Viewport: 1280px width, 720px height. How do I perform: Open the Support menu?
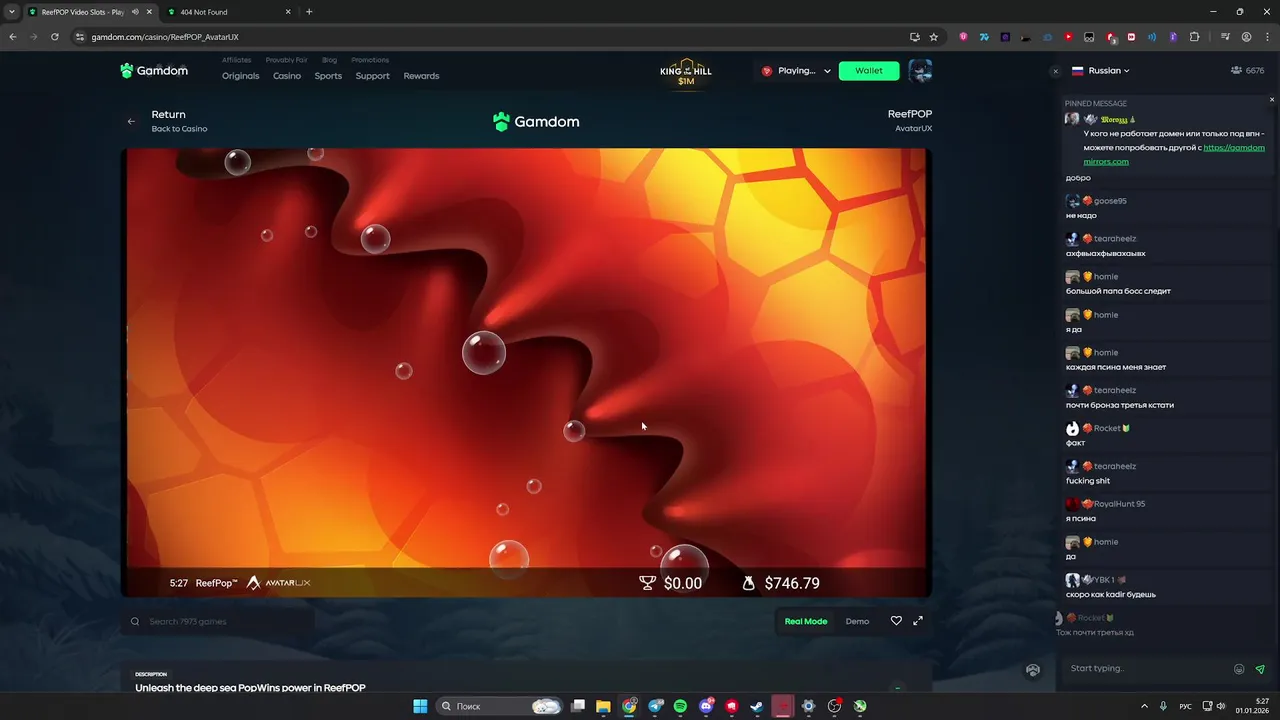tap(372, 76)
